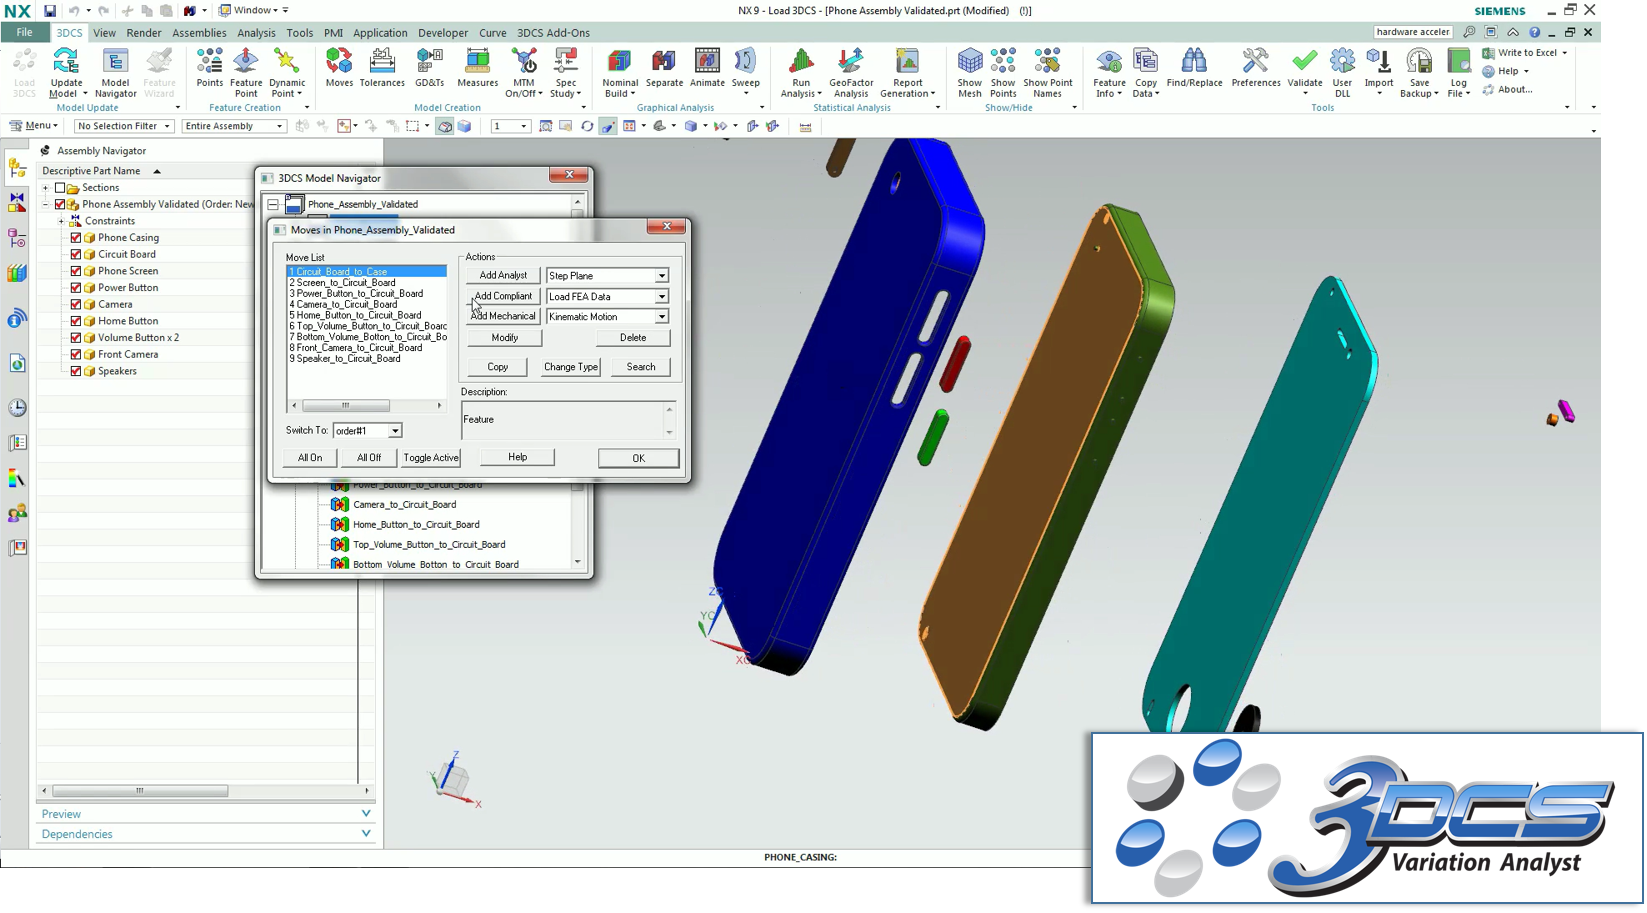This screenshot has height=913, width=1647.
Task: Select Home_Button_to_Circuit_Board in Model Navigator tree
Action: (416, 525)
